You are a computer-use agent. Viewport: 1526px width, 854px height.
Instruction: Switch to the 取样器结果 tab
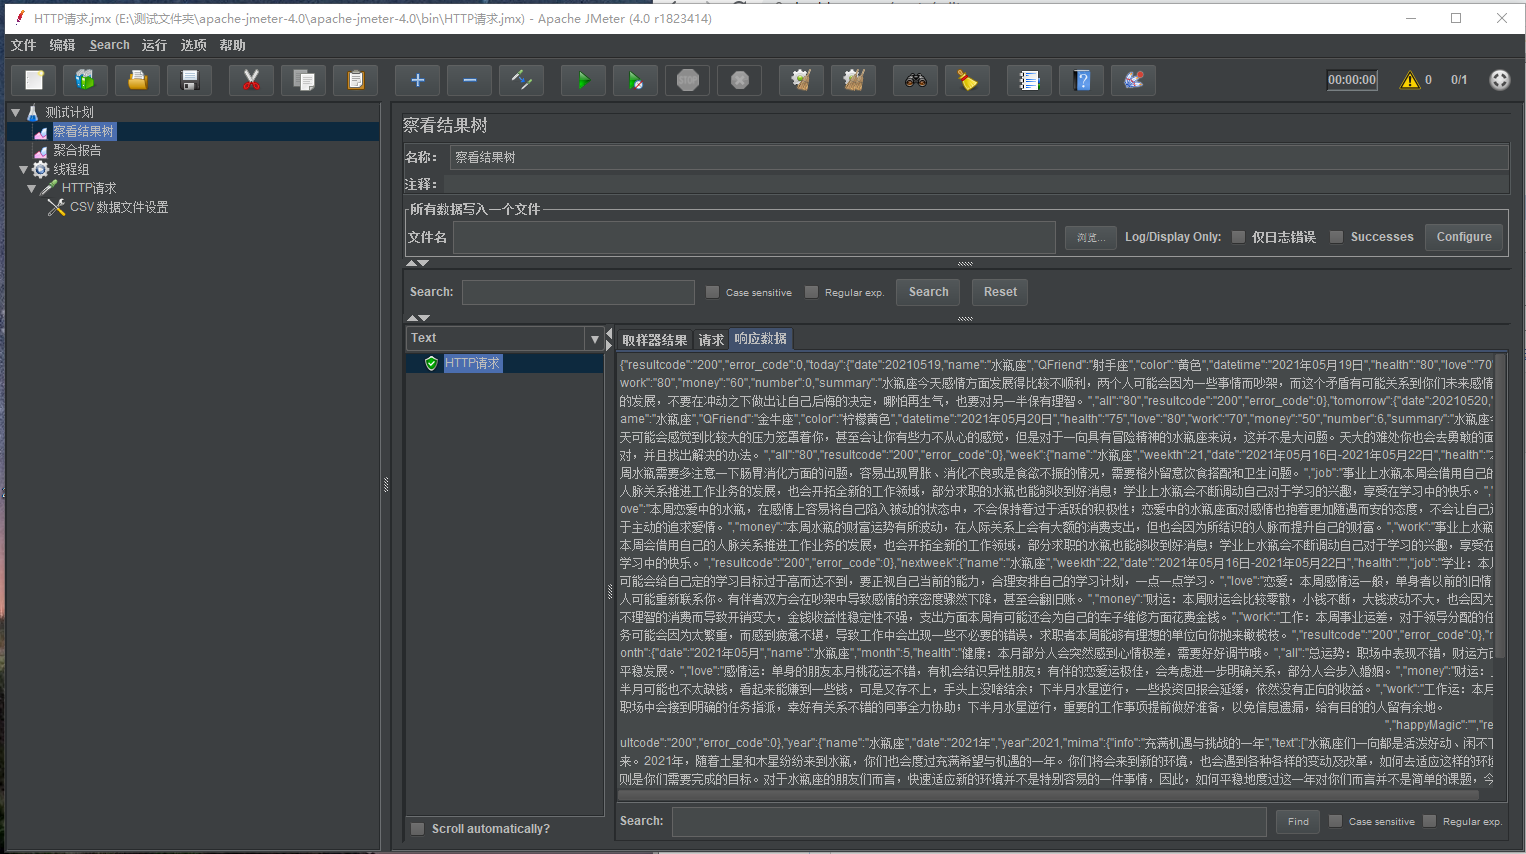[x=654, y=340]
